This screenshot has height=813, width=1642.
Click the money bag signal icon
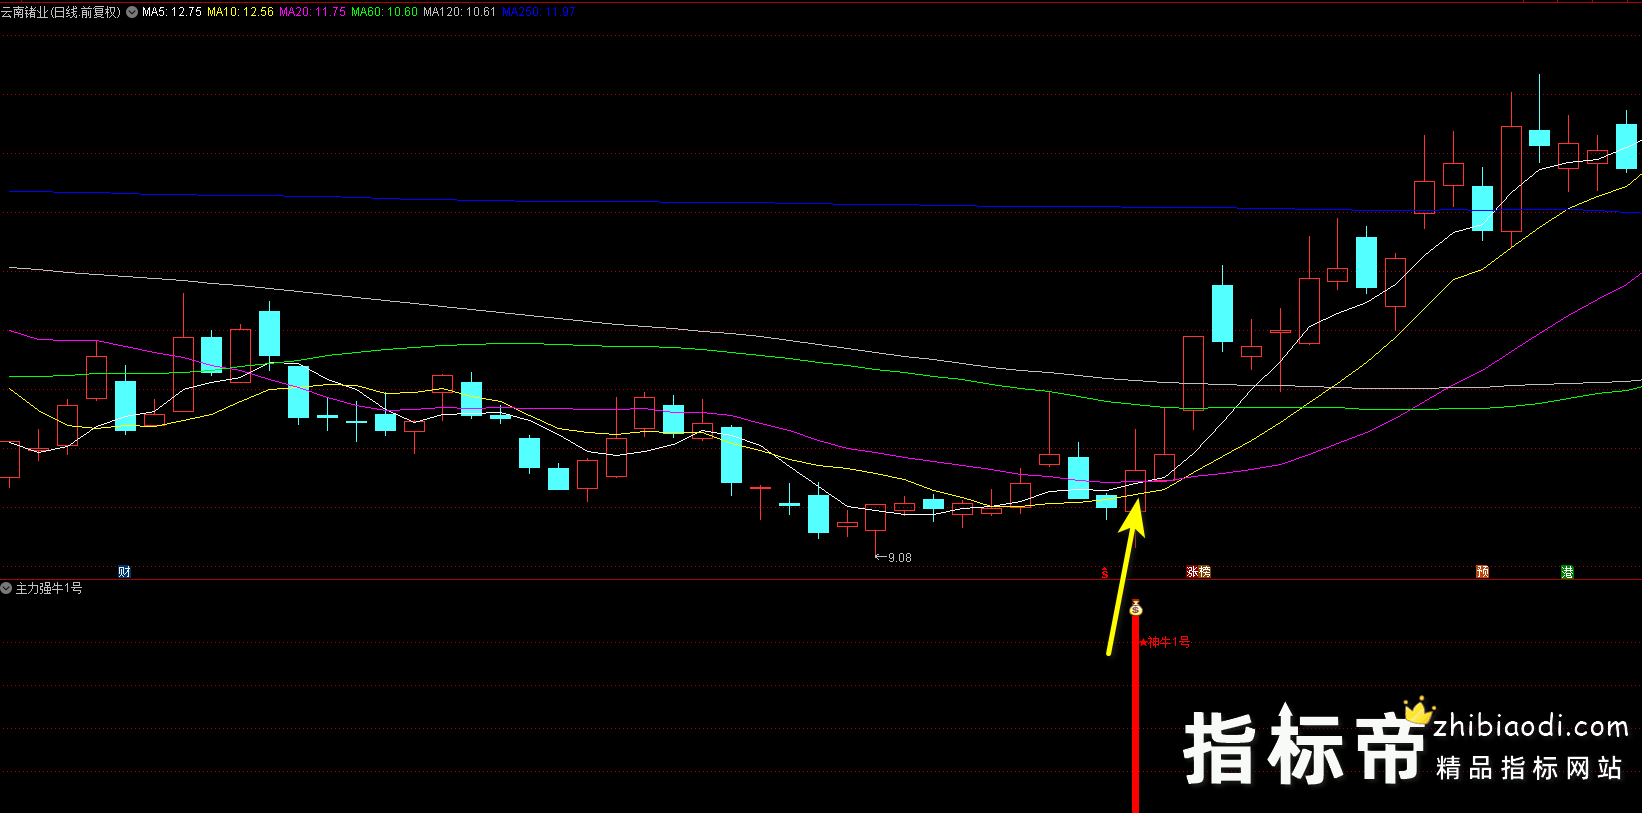[1135, 608]
